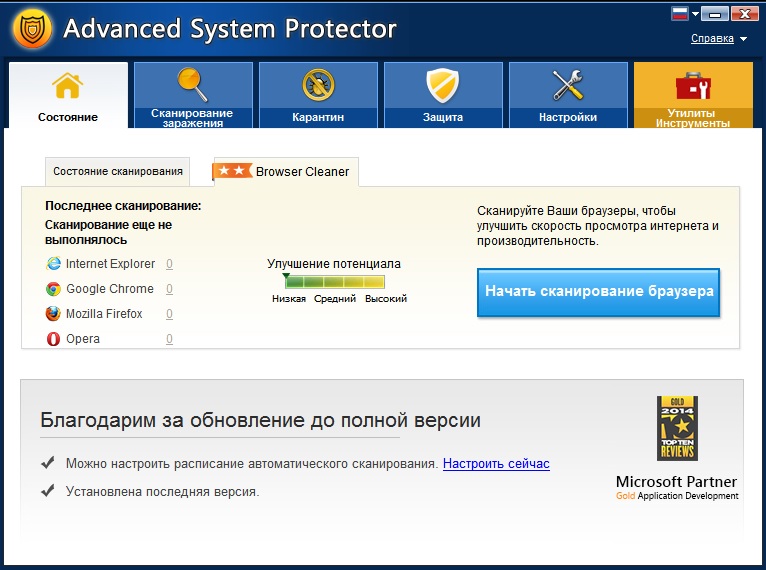
Task: Follow the Настроить сейчас link
Action: (496, 464)
